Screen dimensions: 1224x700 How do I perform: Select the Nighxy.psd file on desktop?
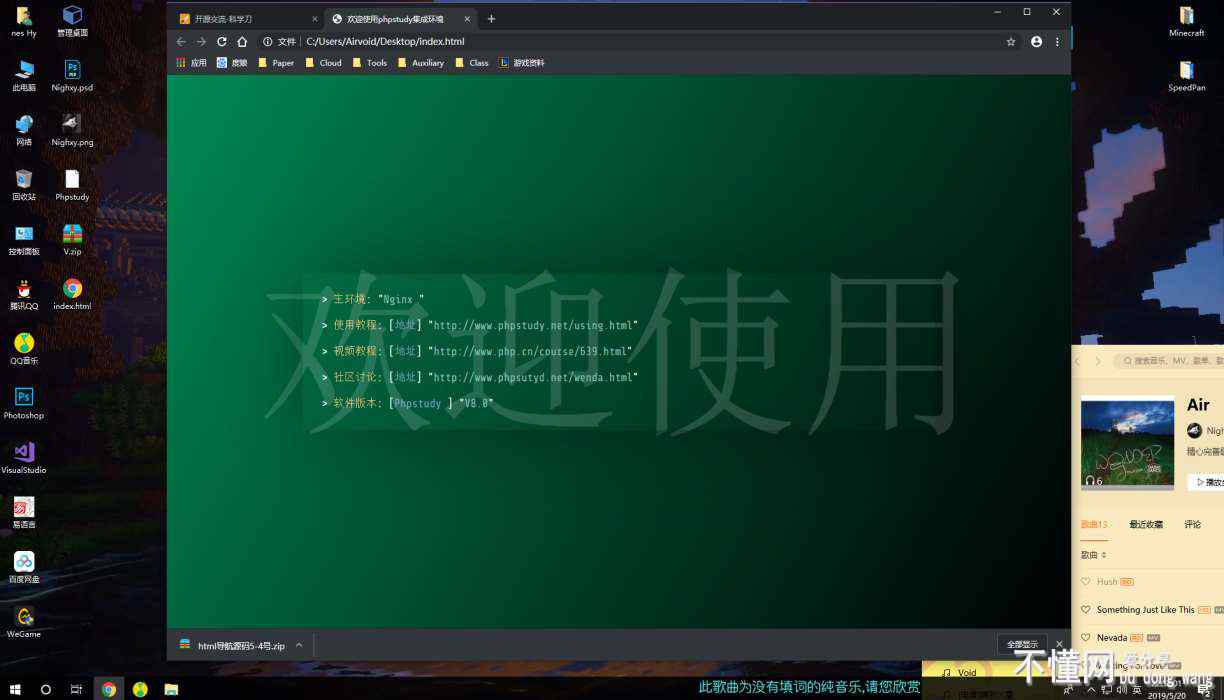coord(72,76)
